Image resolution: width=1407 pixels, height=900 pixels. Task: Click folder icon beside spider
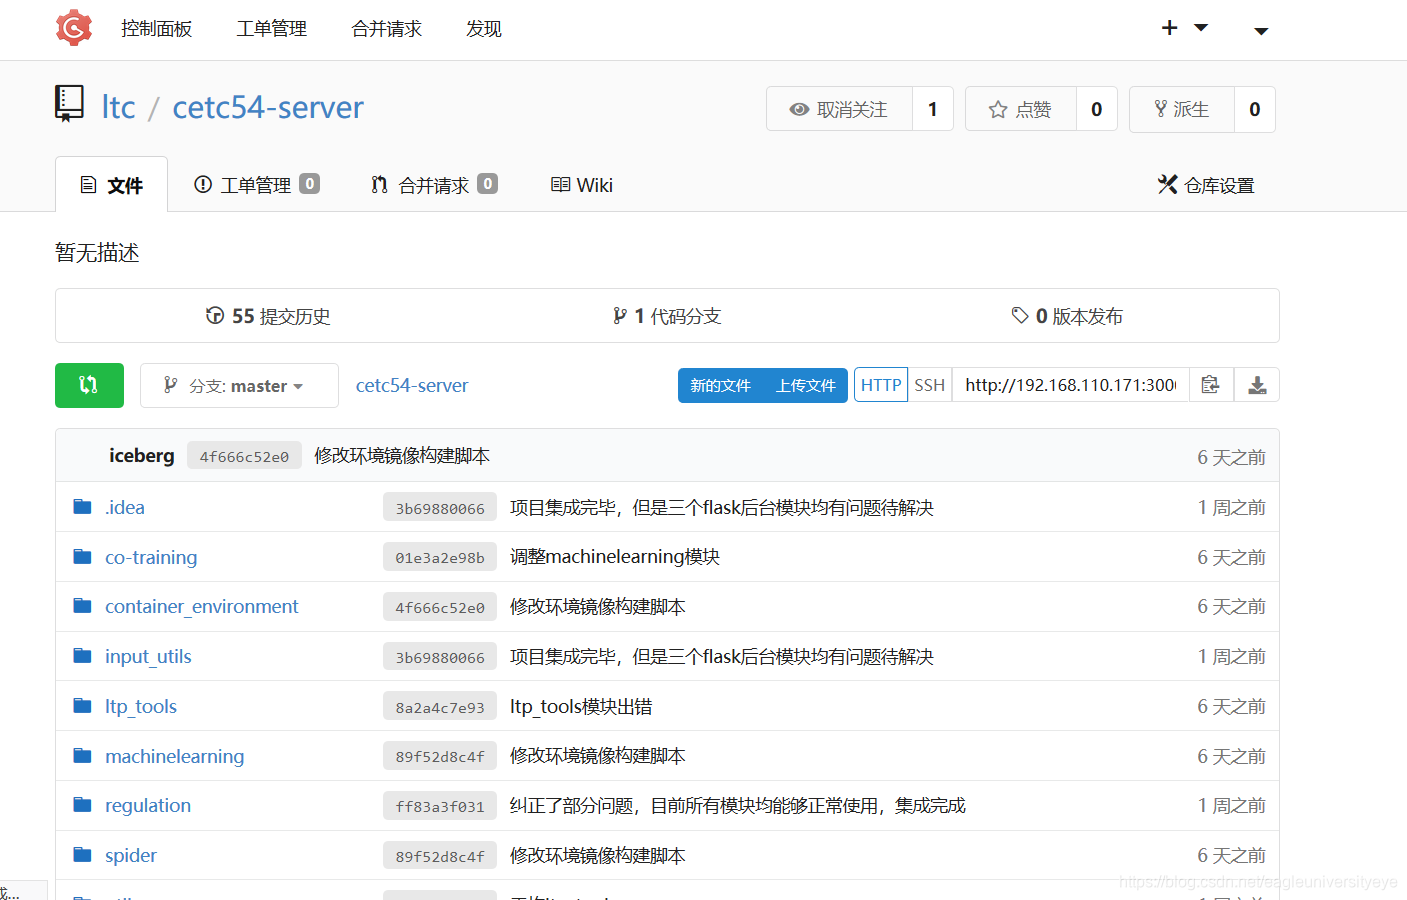(83, 855)
